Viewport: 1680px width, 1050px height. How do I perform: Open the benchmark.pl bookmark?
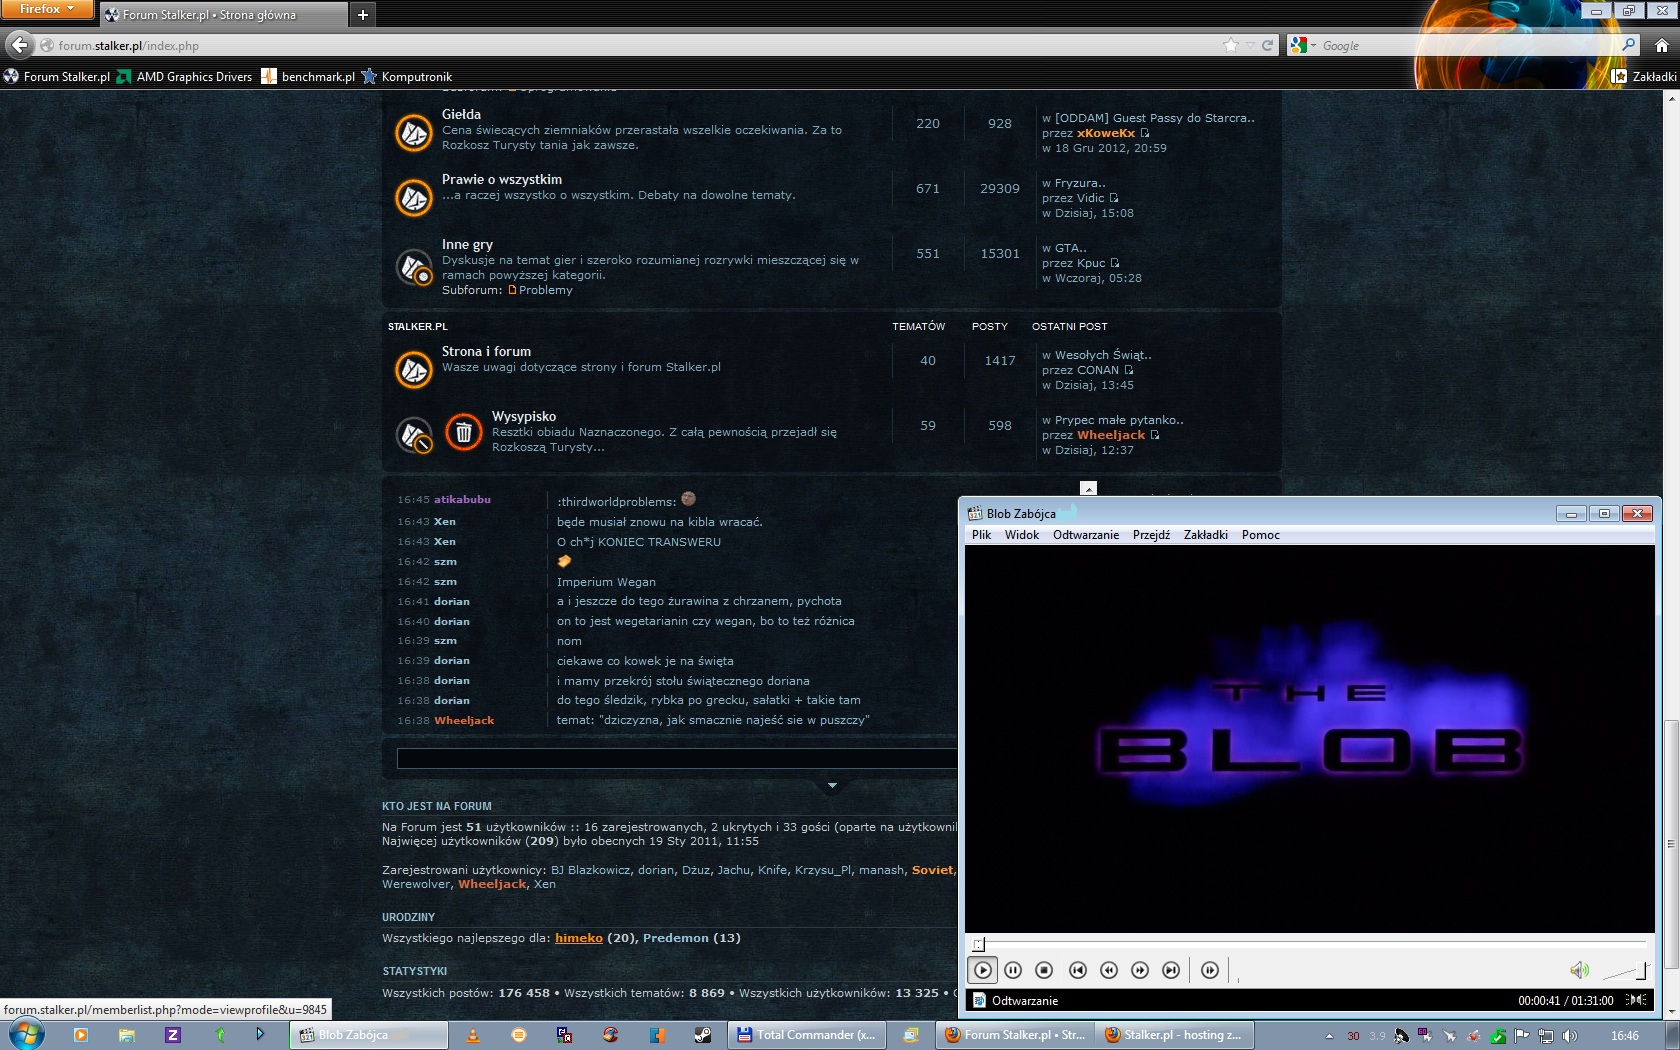[308, 77]
